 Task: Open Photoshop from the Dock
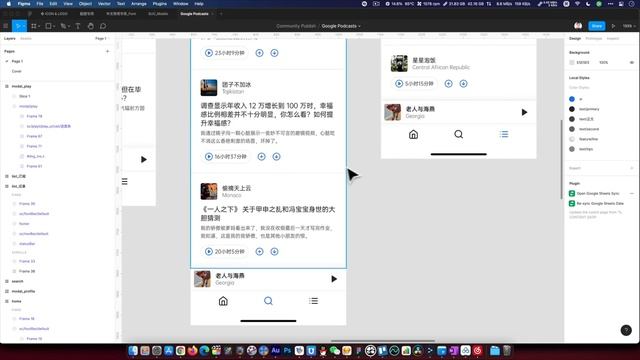click(287, 351)
